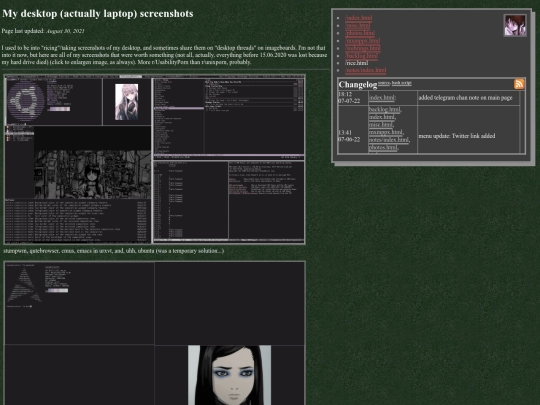Open the /index.html menu link

(359, 18)
